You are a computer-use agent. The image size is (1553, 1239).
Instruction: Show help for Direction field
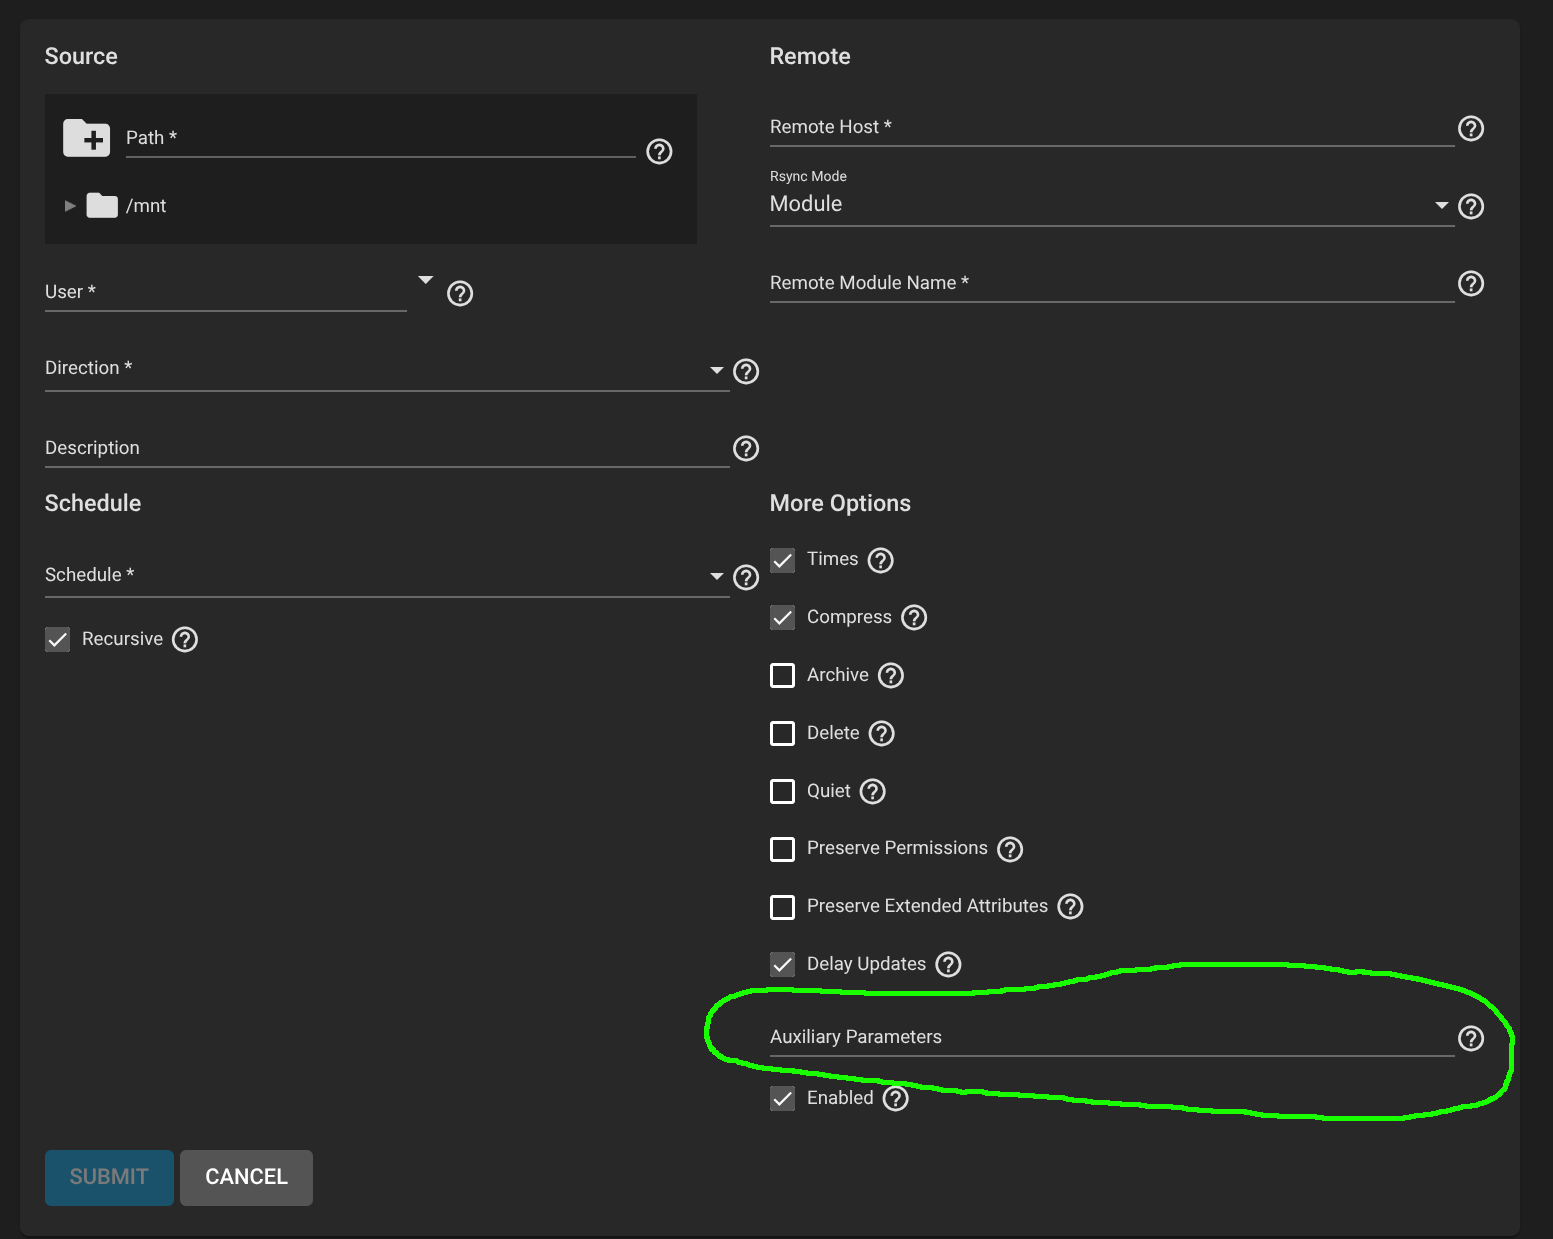click(746, 371)
